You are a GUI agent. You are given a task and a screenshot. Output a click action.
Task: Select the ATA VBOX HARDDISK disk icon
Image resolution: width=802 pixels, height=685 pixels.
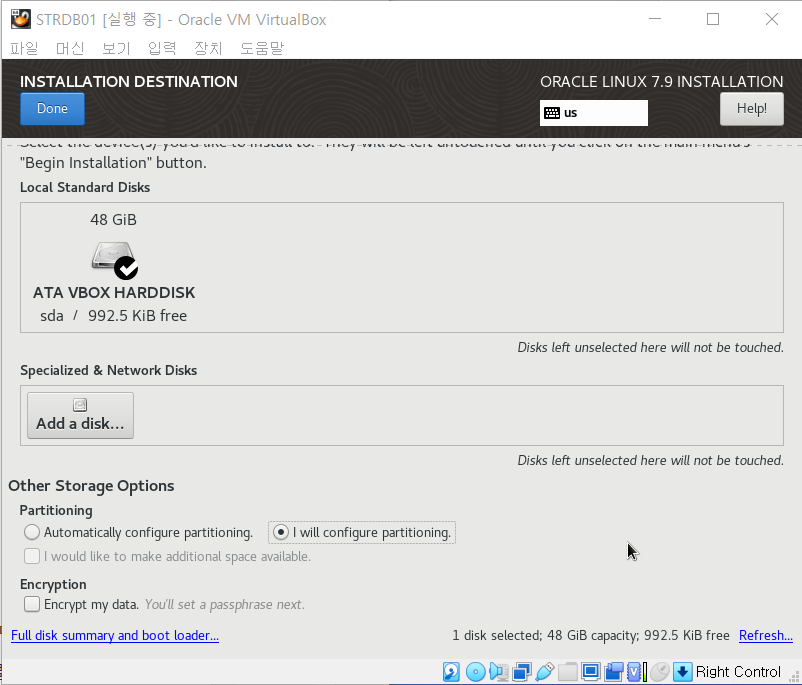(115, 260)
